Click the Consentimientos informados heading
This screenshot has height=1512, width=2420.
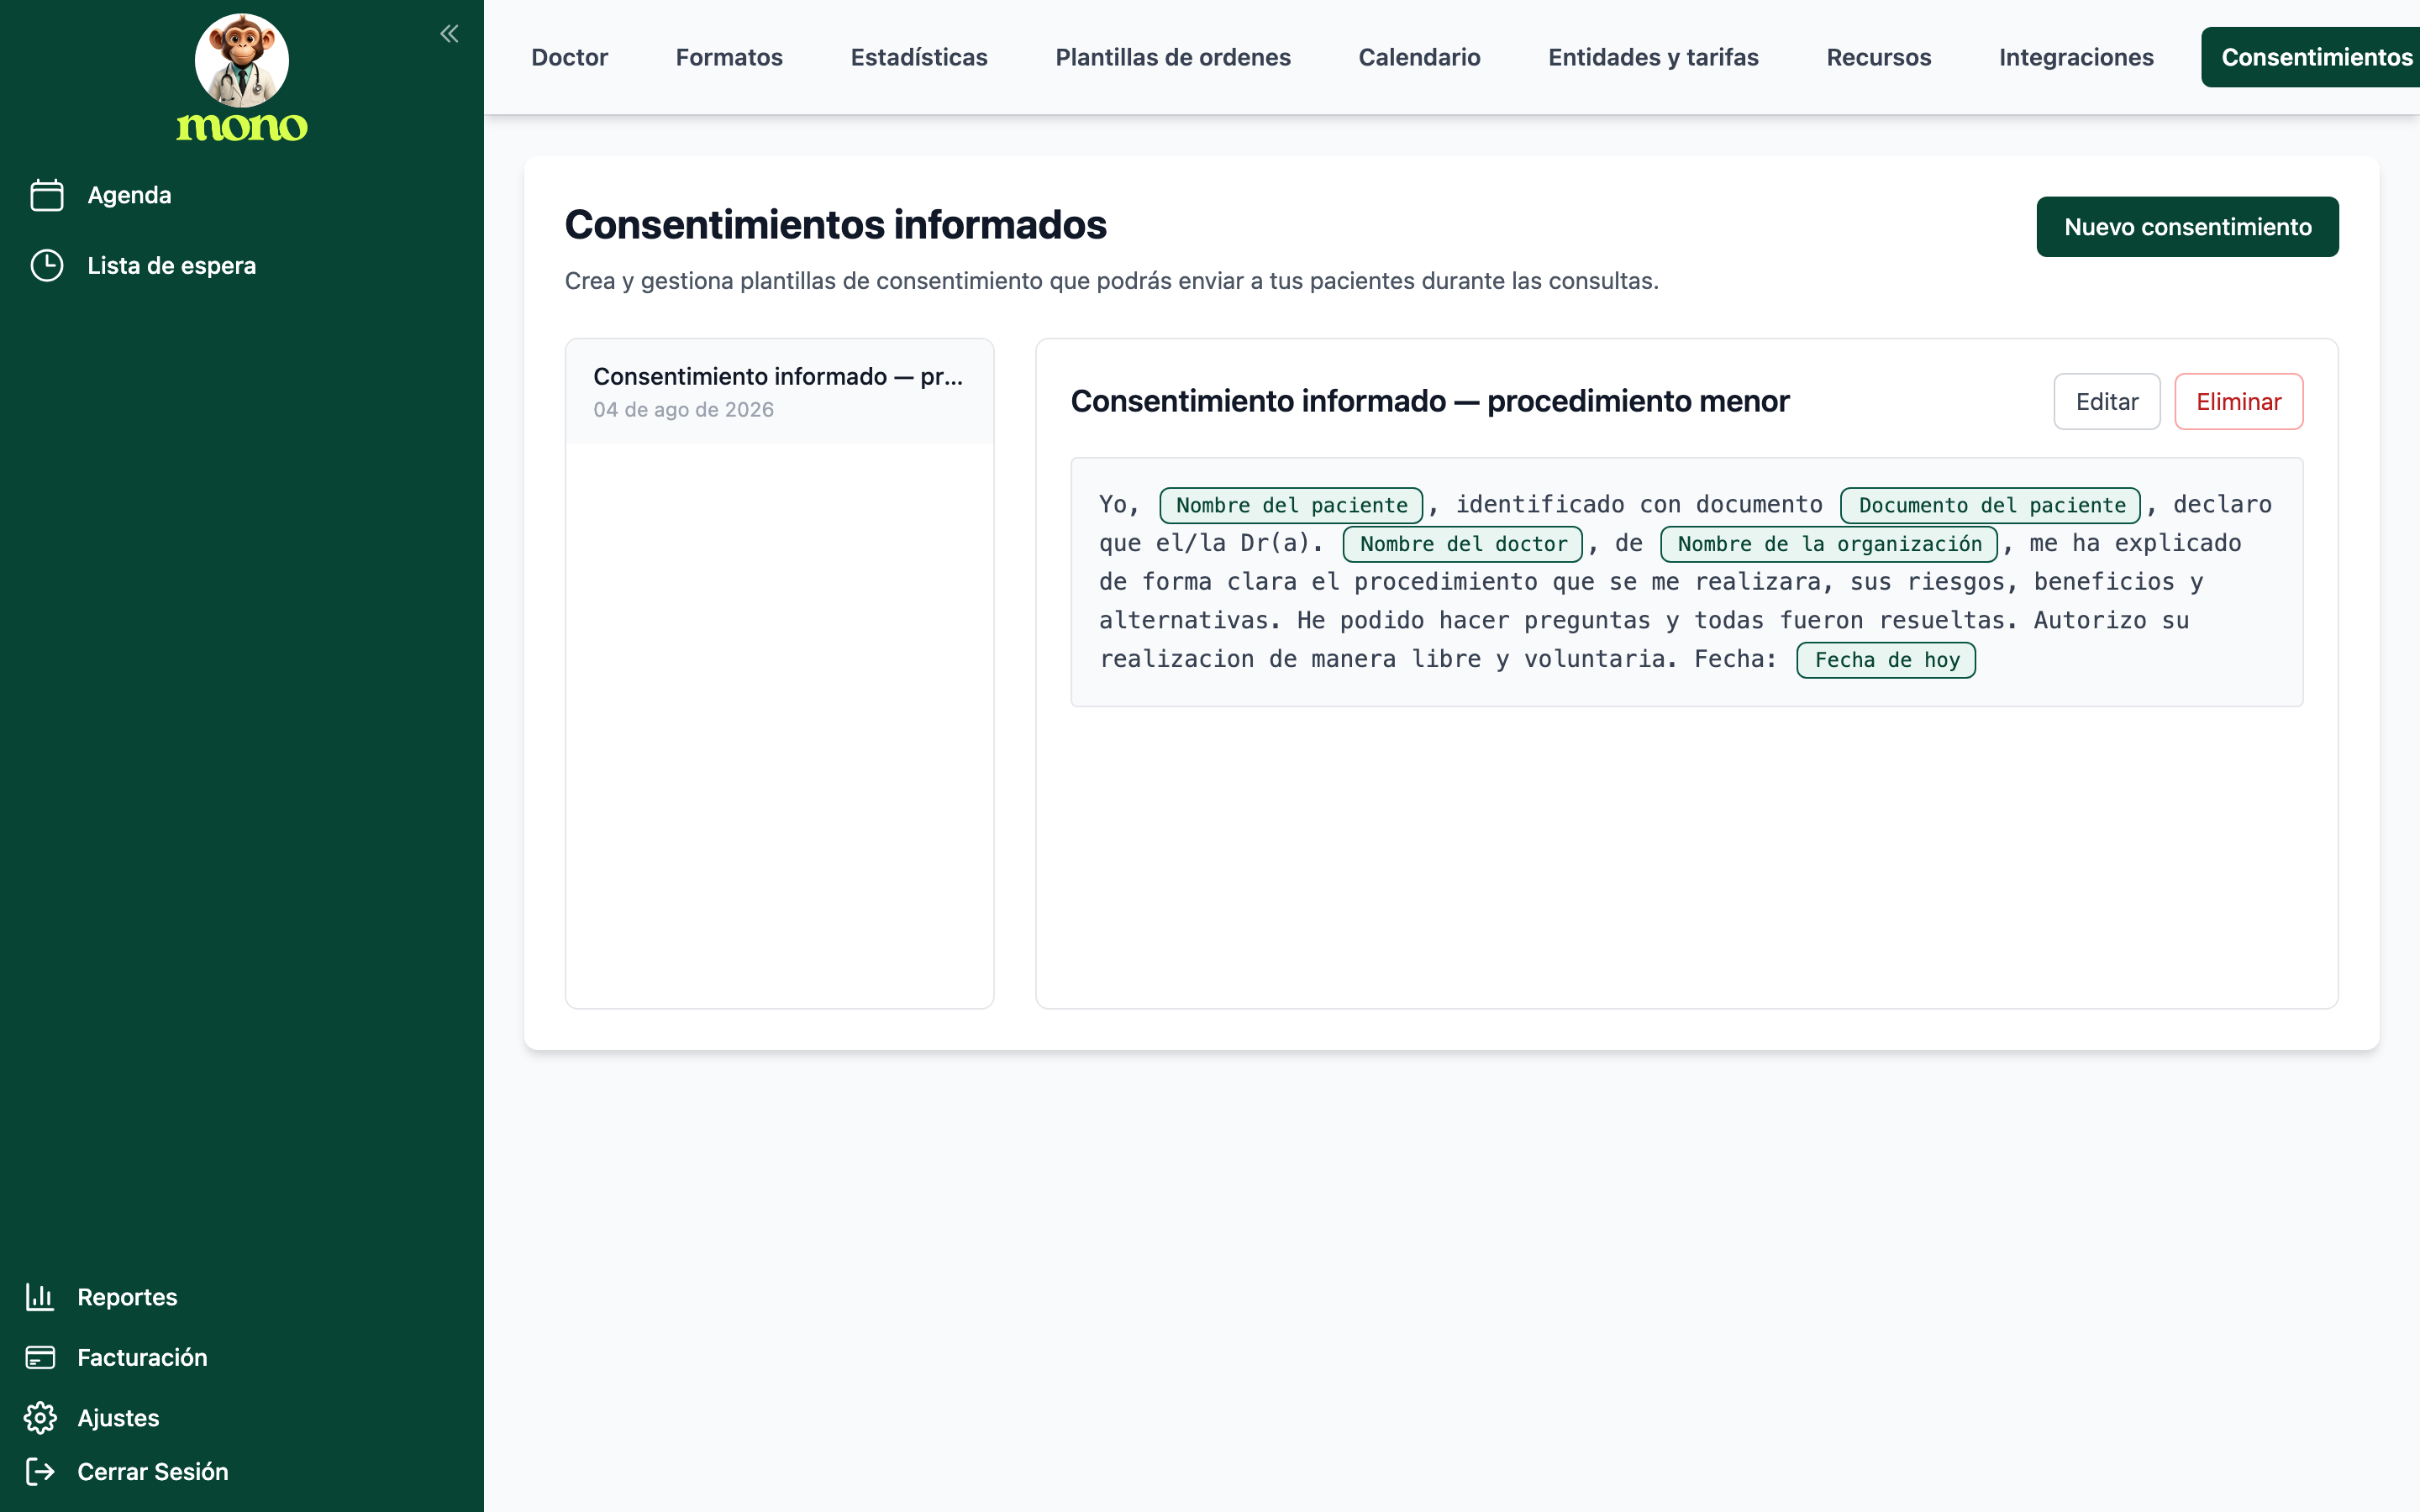coord(835,225)
